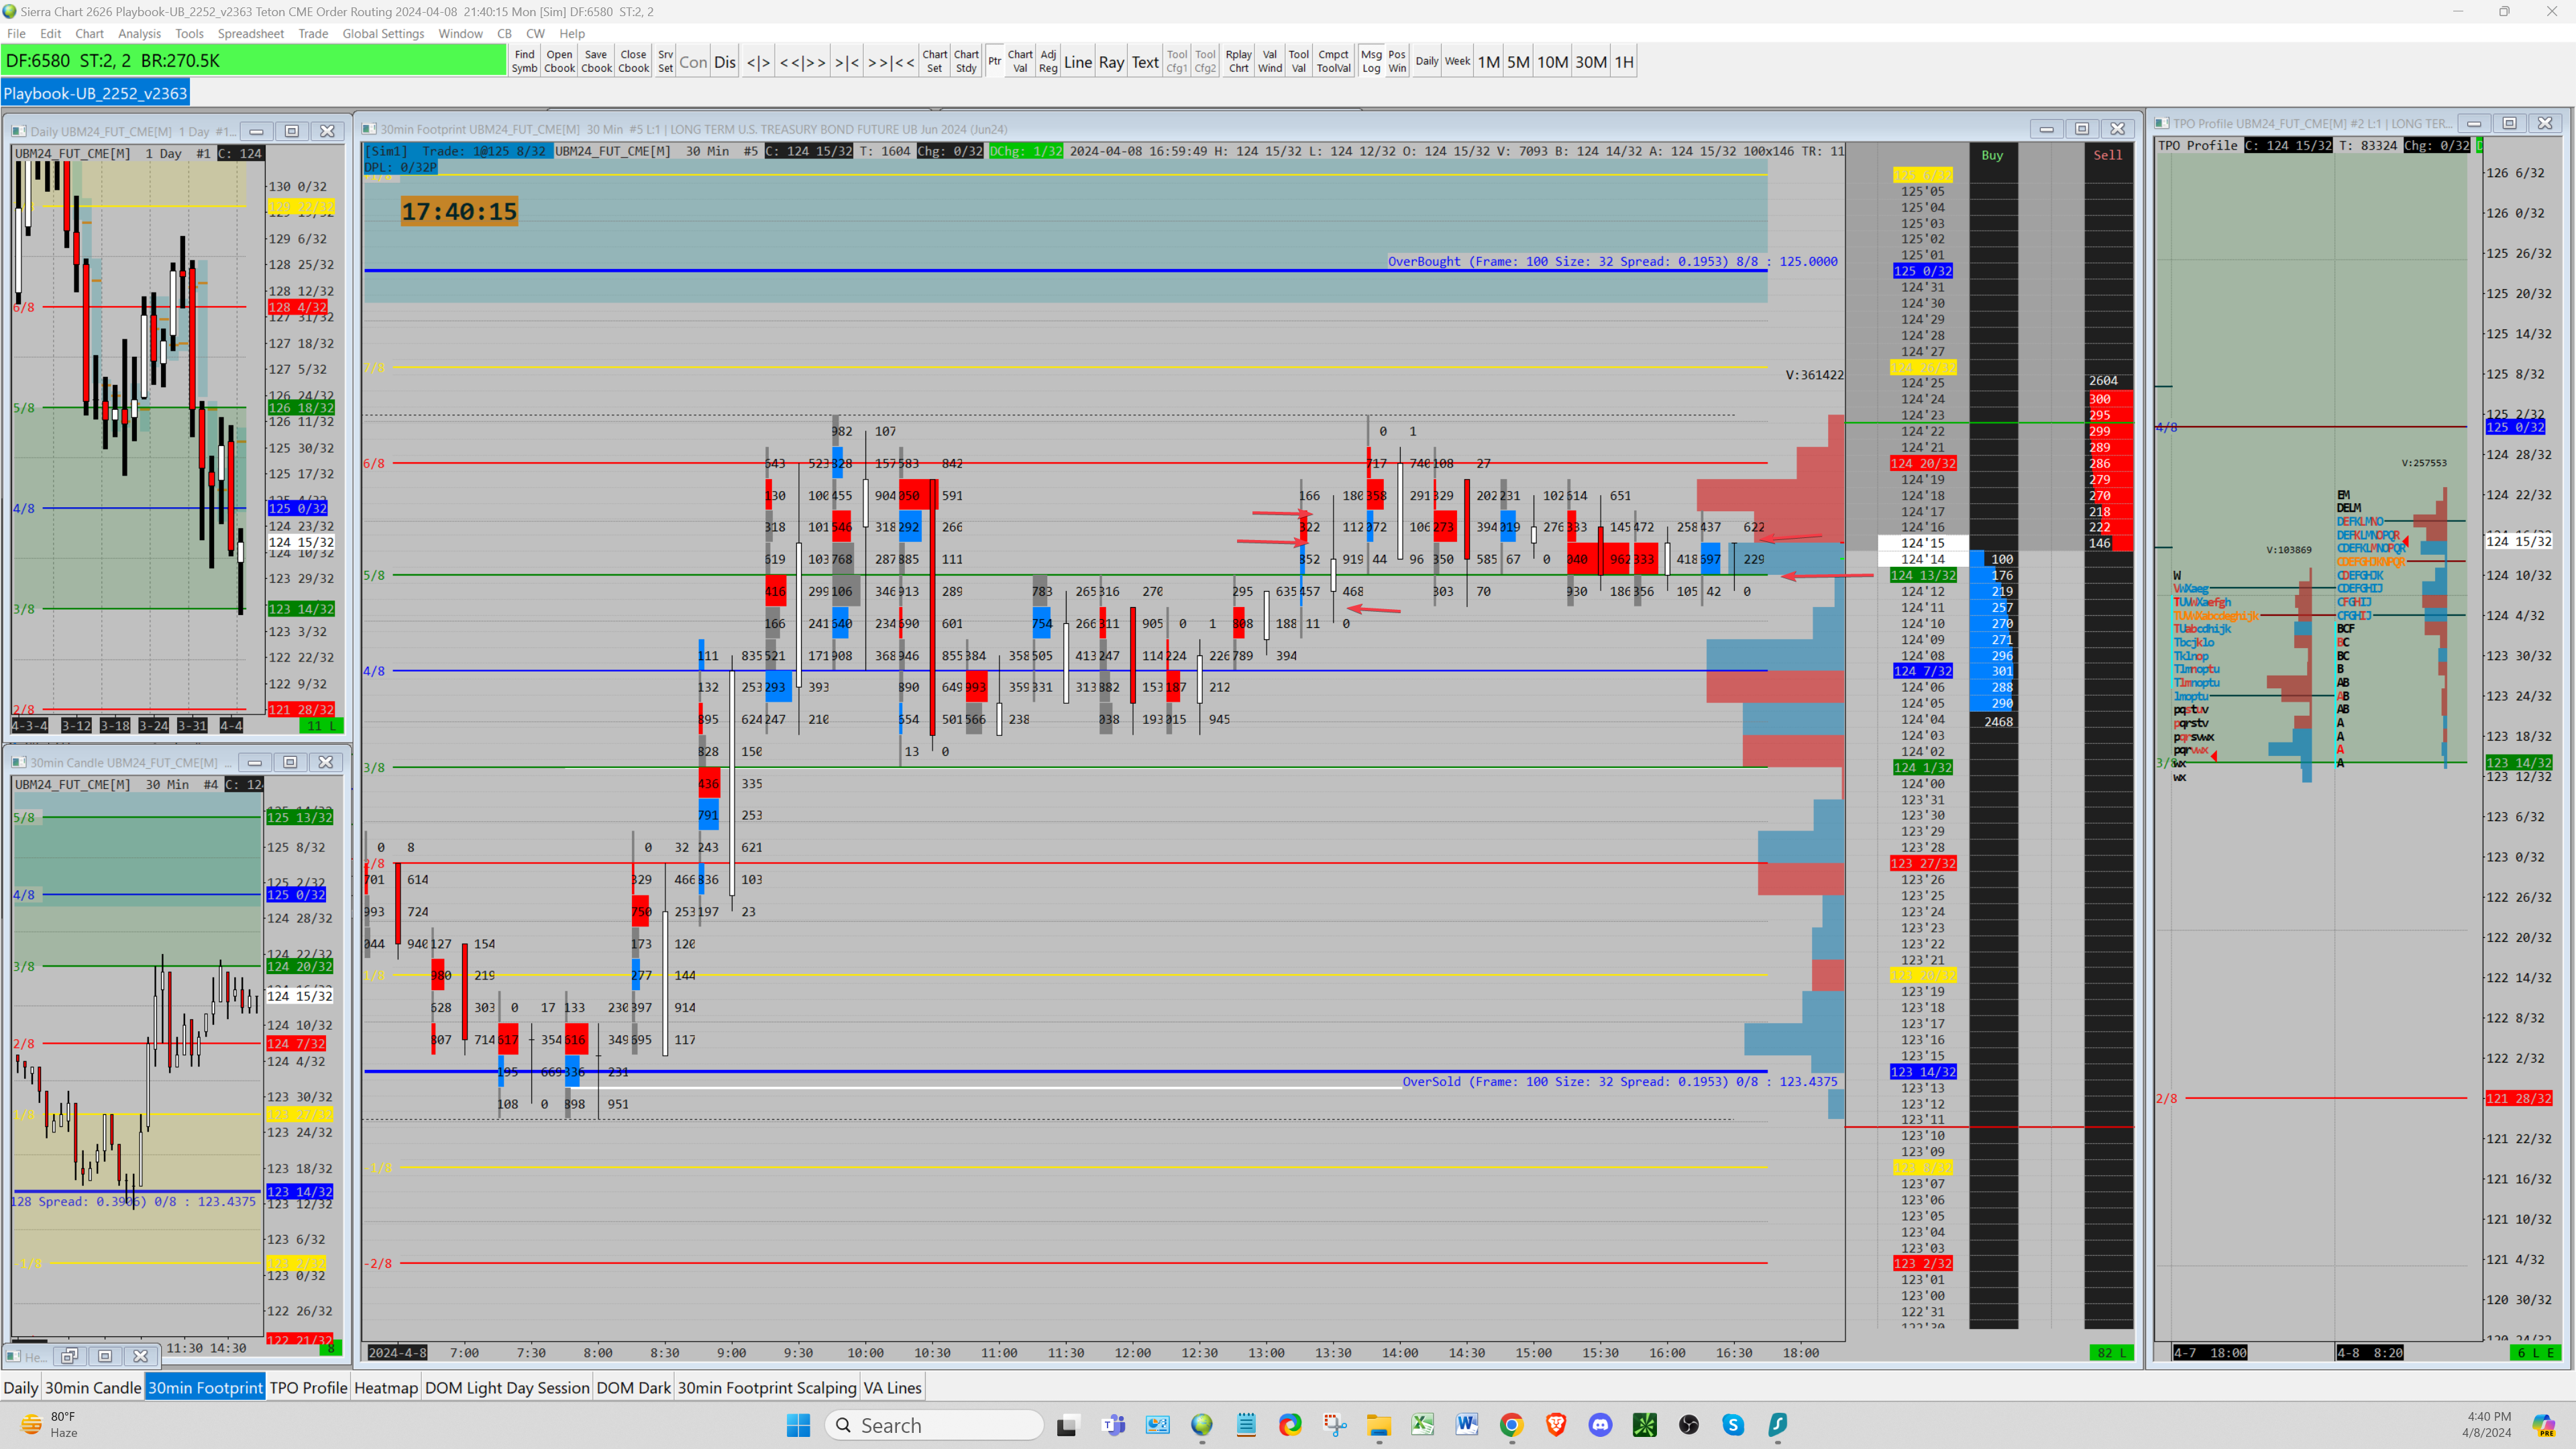This screenshot has height=1449, width=2576.
Task: Switch to the DOM Dark tab
Action: tap(633, 1387)
